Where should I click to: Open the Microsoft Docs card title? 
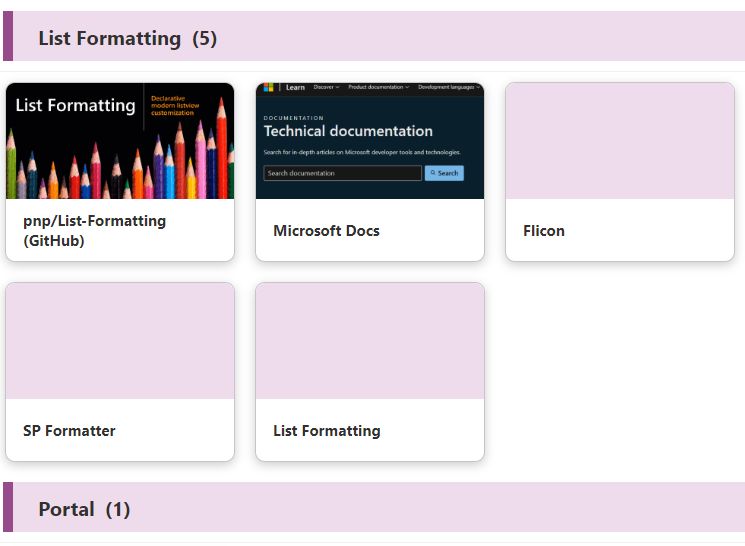[326, 230]
